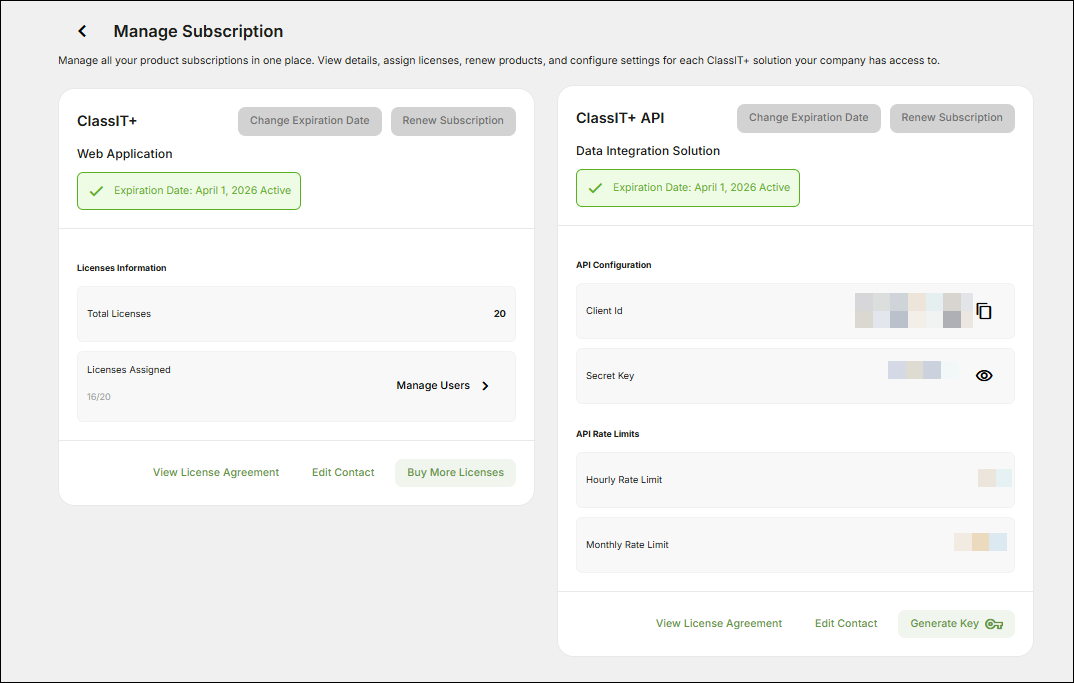The height and width of the screenshot is (683, 1074).
Task: Click the checkmark on ClassIT+ API expiration badge
Action: (x=596, y=188)
